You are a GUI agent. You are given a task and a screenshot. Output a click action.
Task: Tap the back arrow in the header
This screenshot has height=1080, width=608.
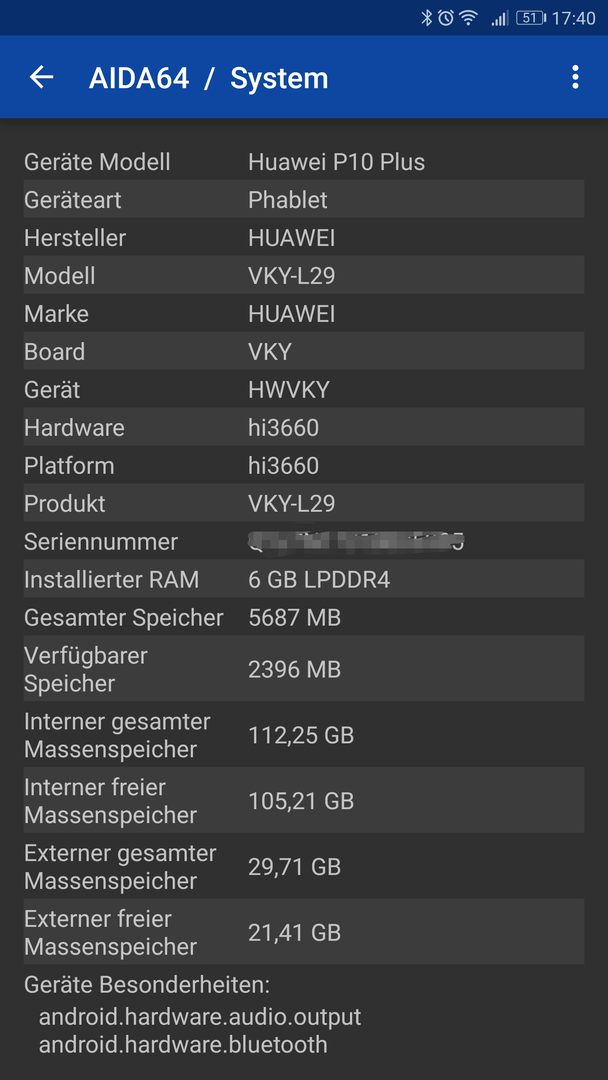coord(41,77)
